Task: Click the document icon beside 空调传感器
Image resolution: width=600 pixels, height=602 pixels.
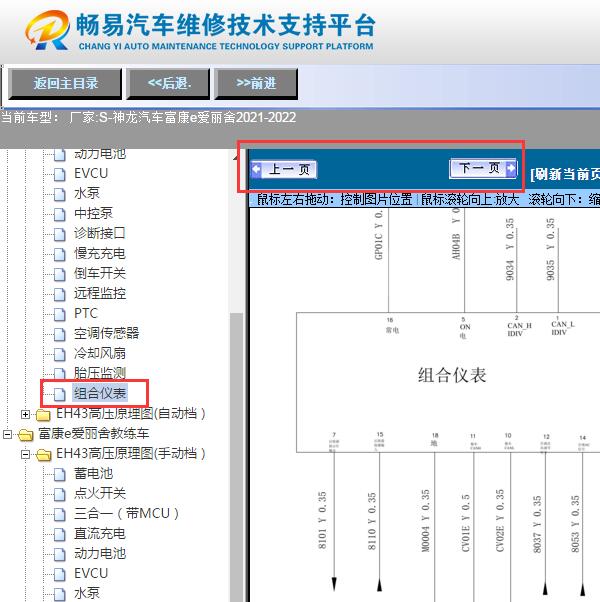Action: tap(60, 334)
